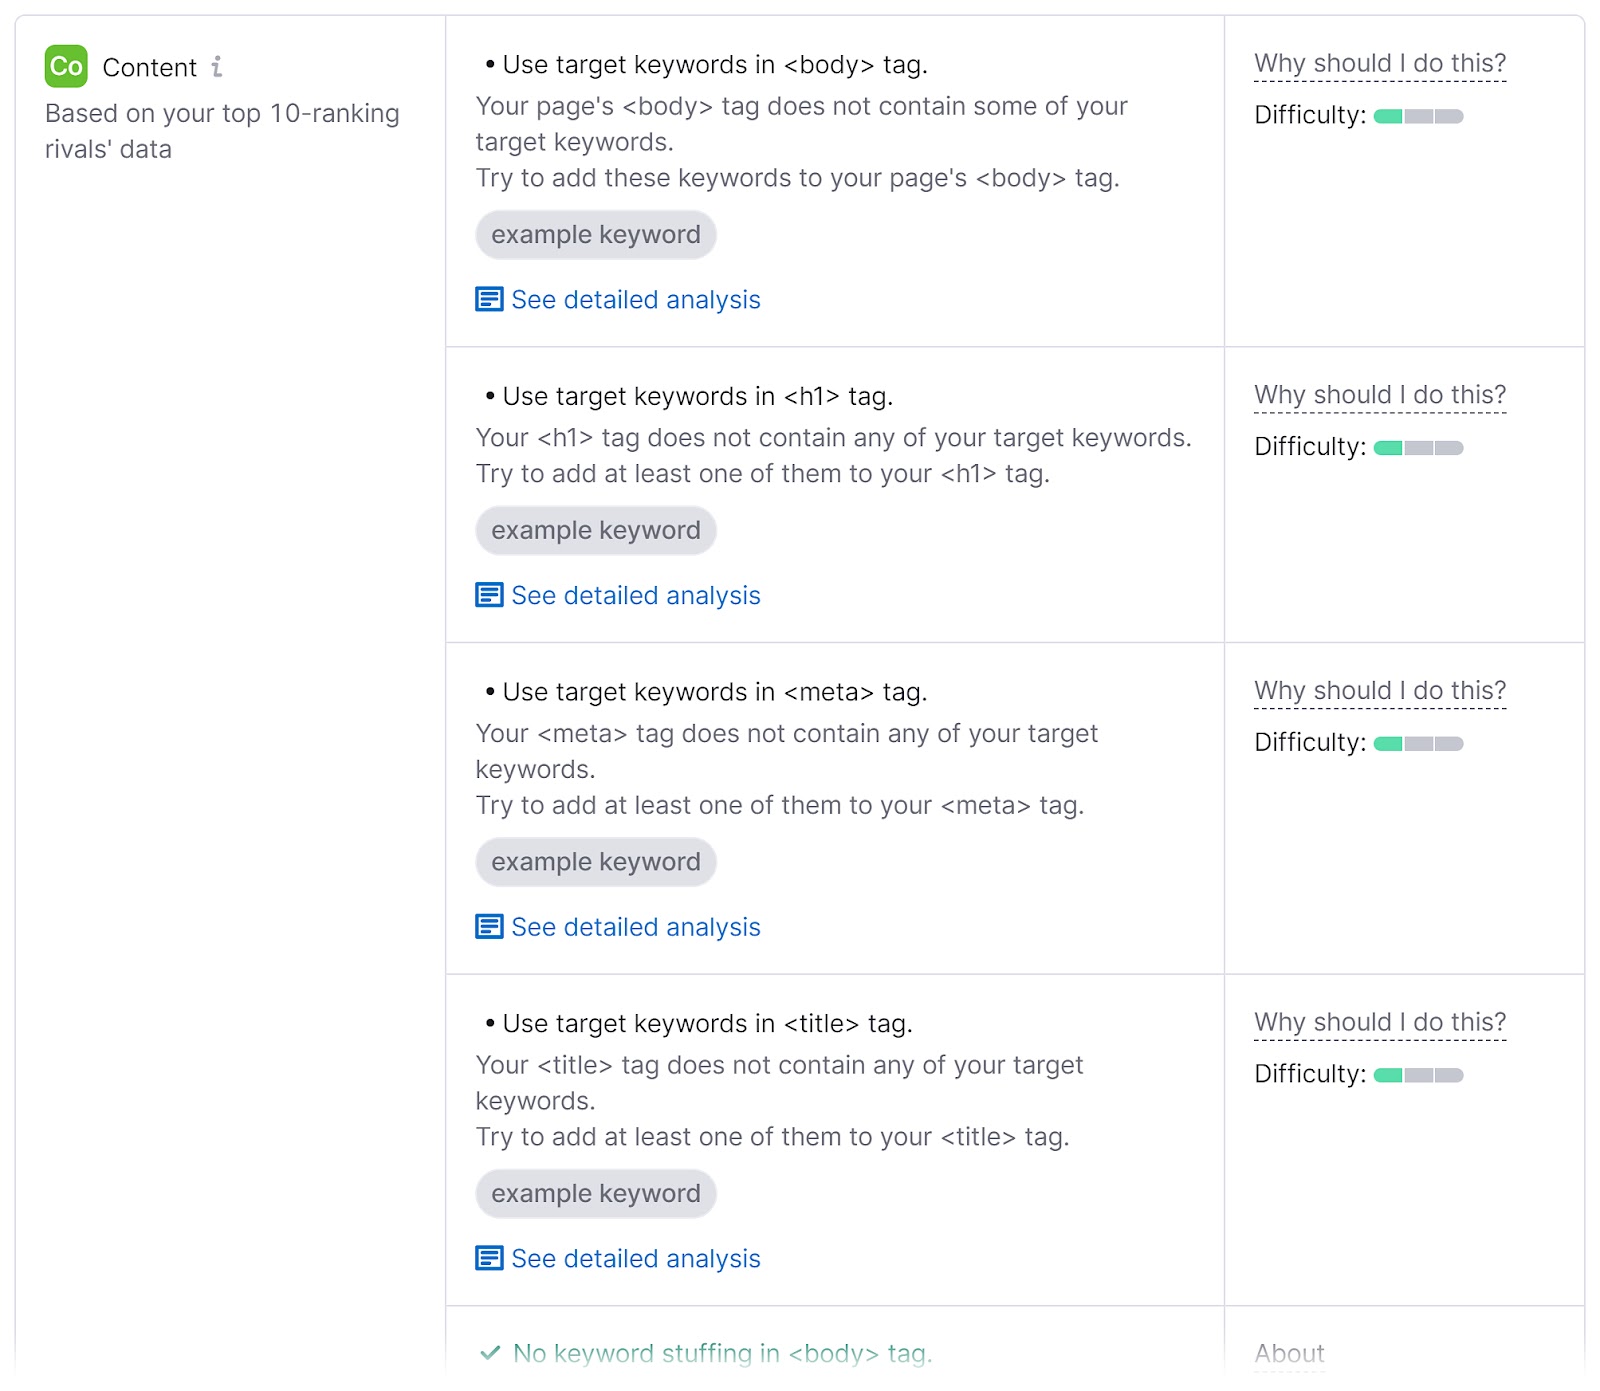The width and height of the screenshot is (1600, 1391).
Task: Click the Difficulty bar next to title tag tip
Action: coord(1418,1074)
